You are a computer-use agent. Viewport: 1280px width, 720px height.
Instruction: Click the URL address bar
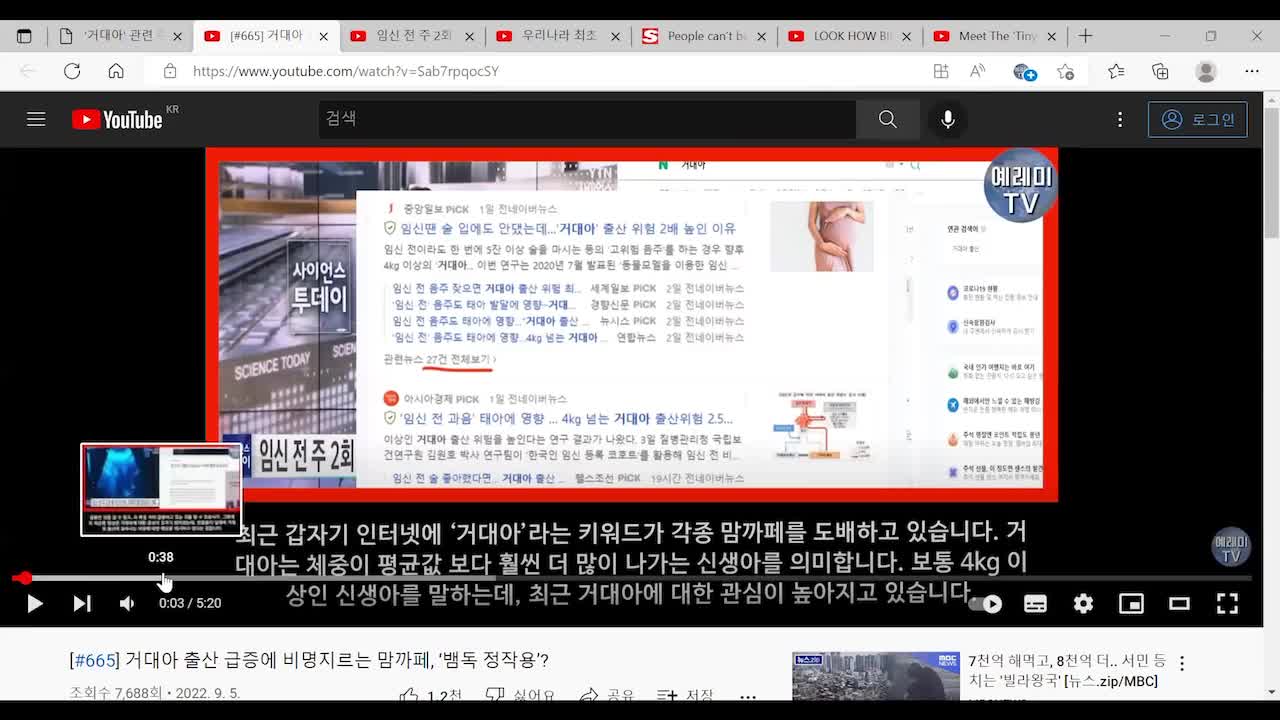(x=540, y=71)
